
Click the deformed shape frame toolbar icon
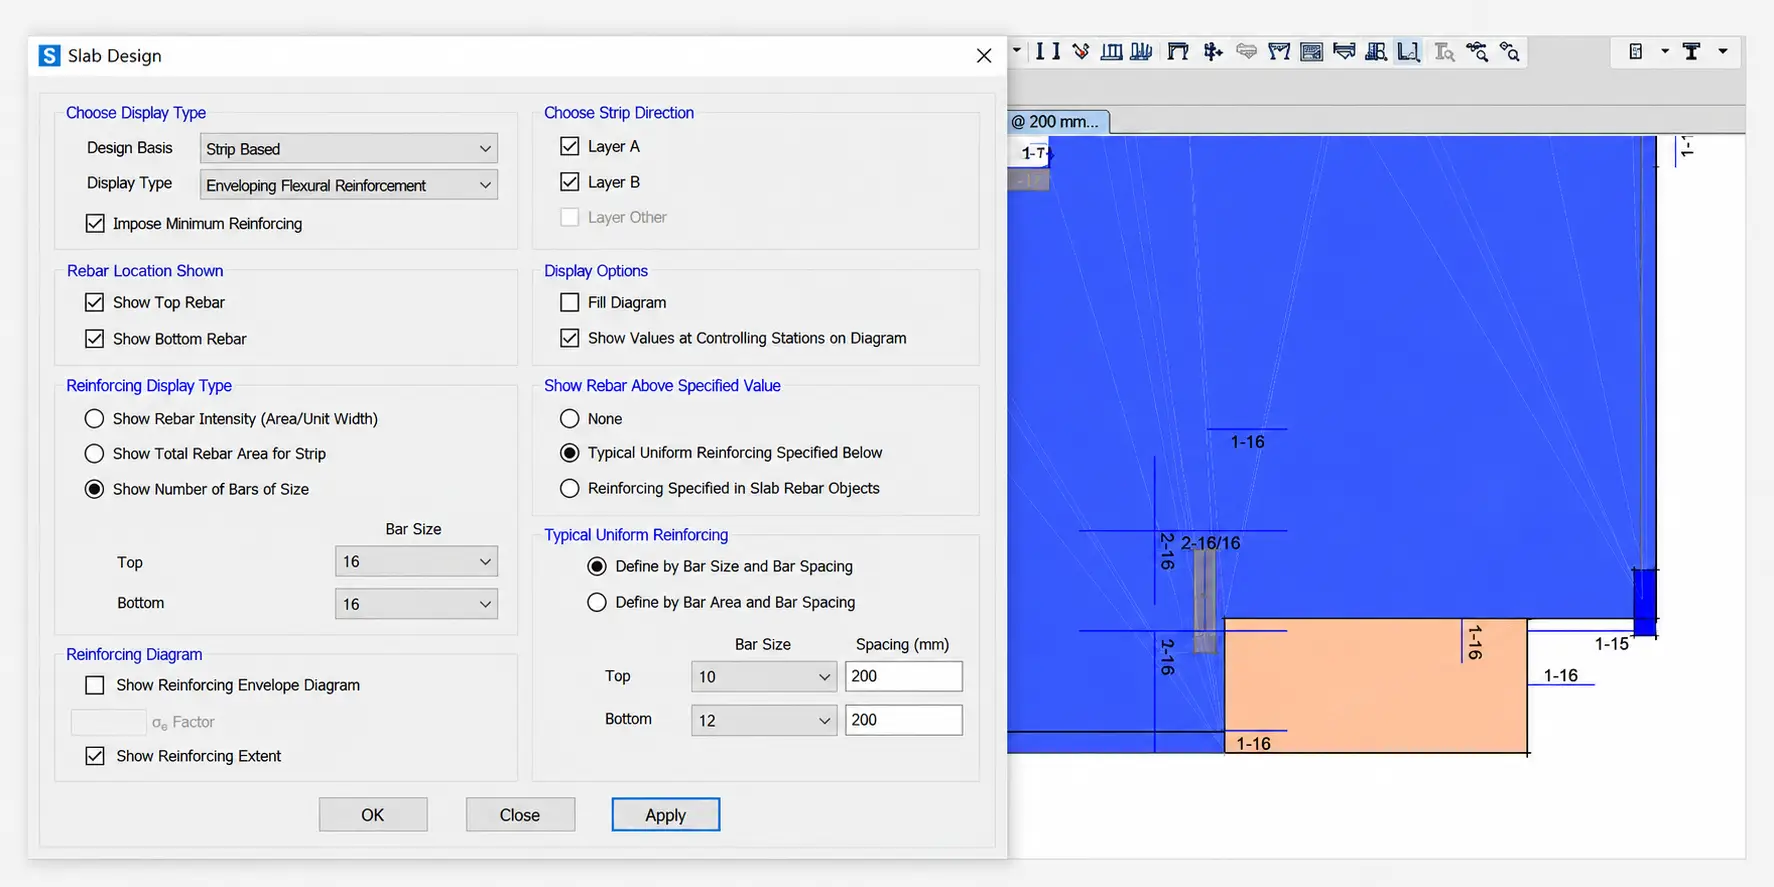click(1141, 51)
